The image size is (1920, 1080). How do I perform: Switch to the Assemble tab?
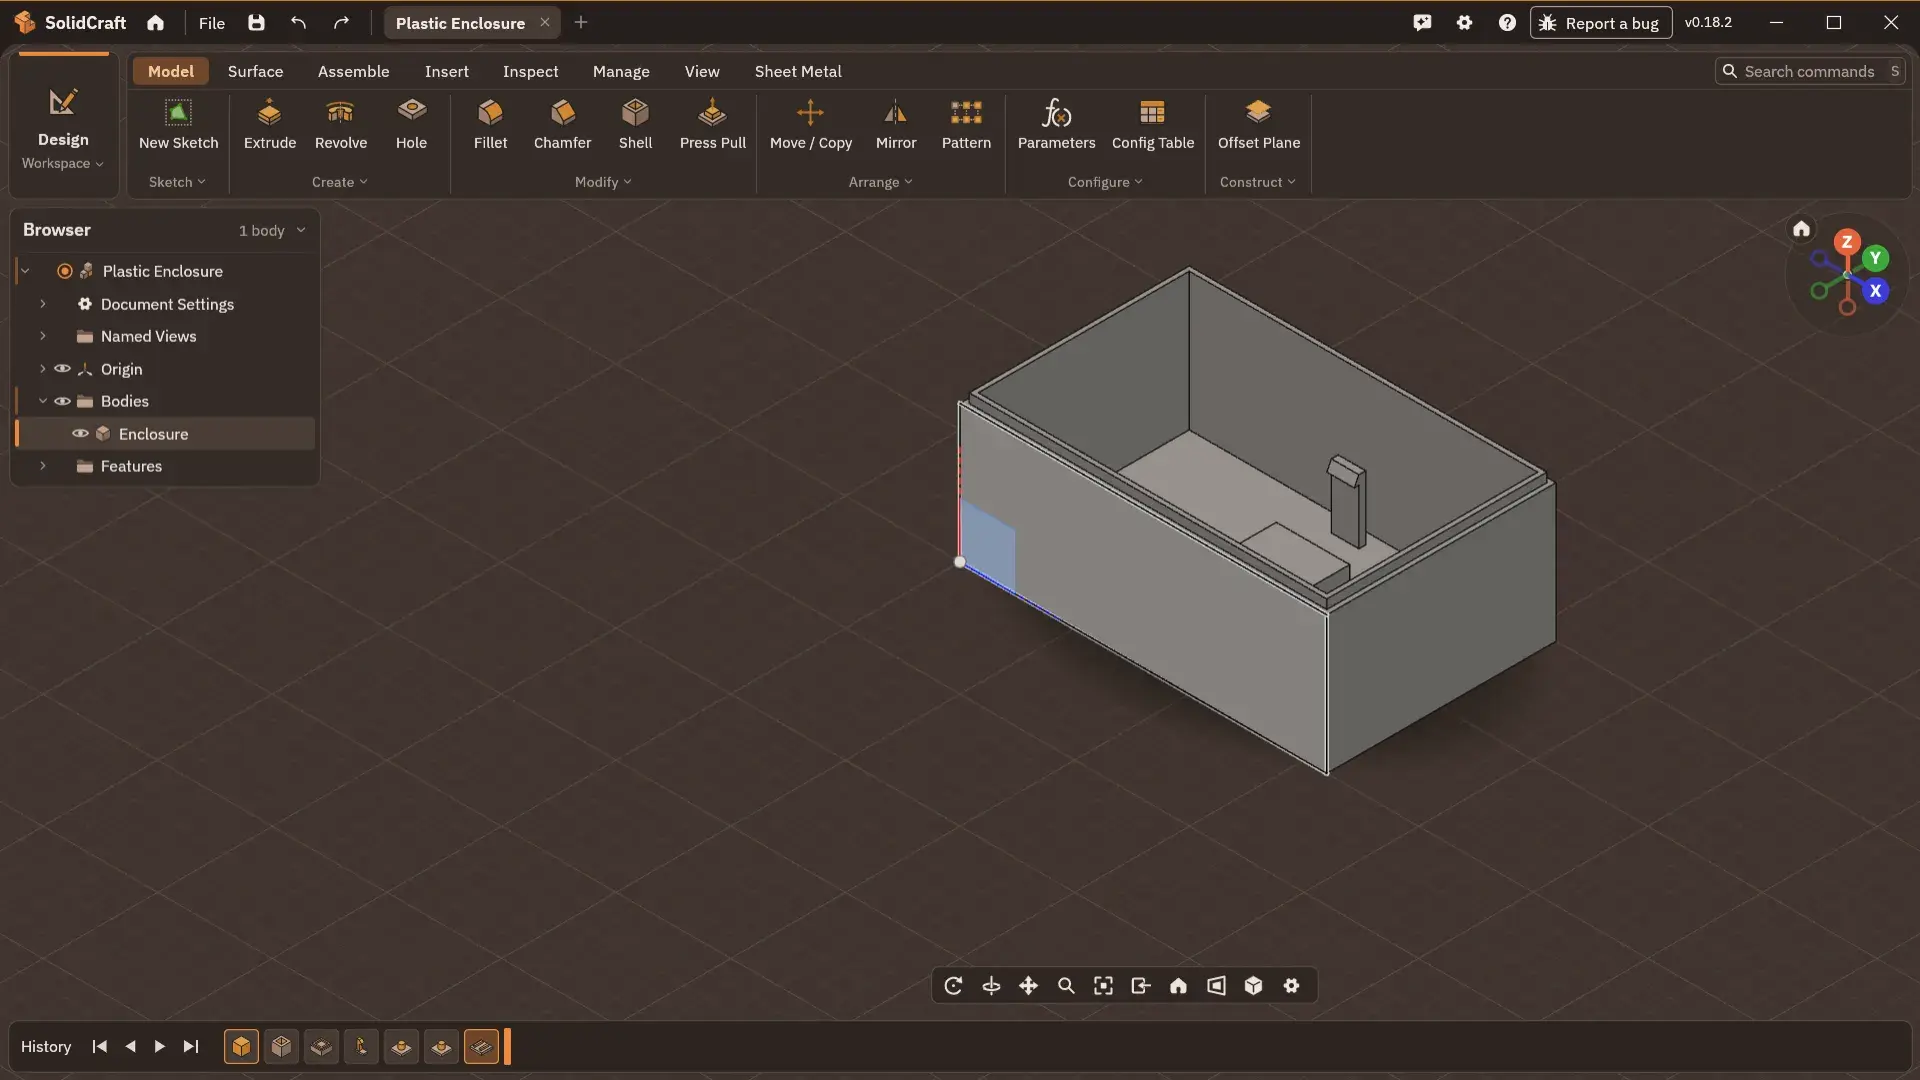353,71
